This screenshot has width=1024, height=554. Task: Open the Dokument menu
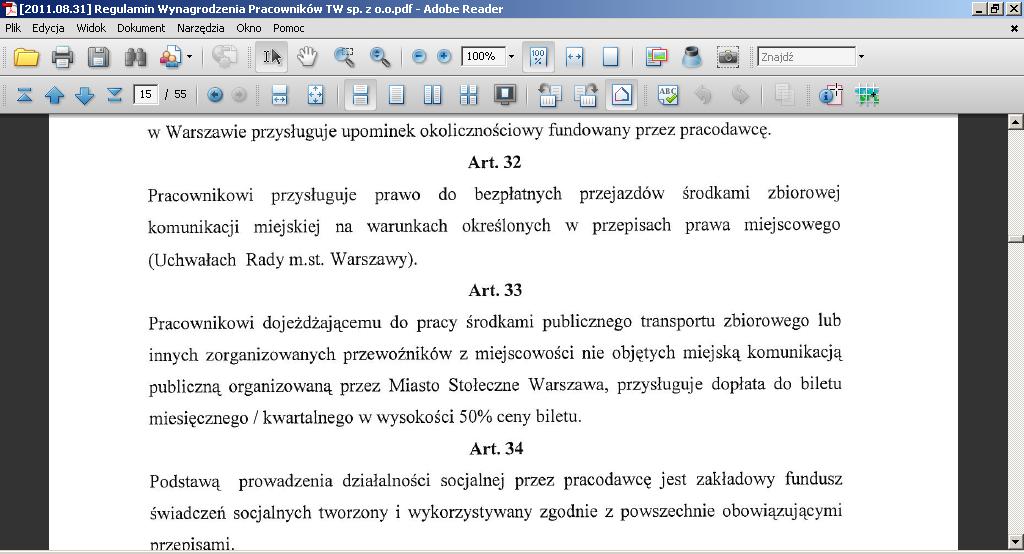(x=141, y=28)
